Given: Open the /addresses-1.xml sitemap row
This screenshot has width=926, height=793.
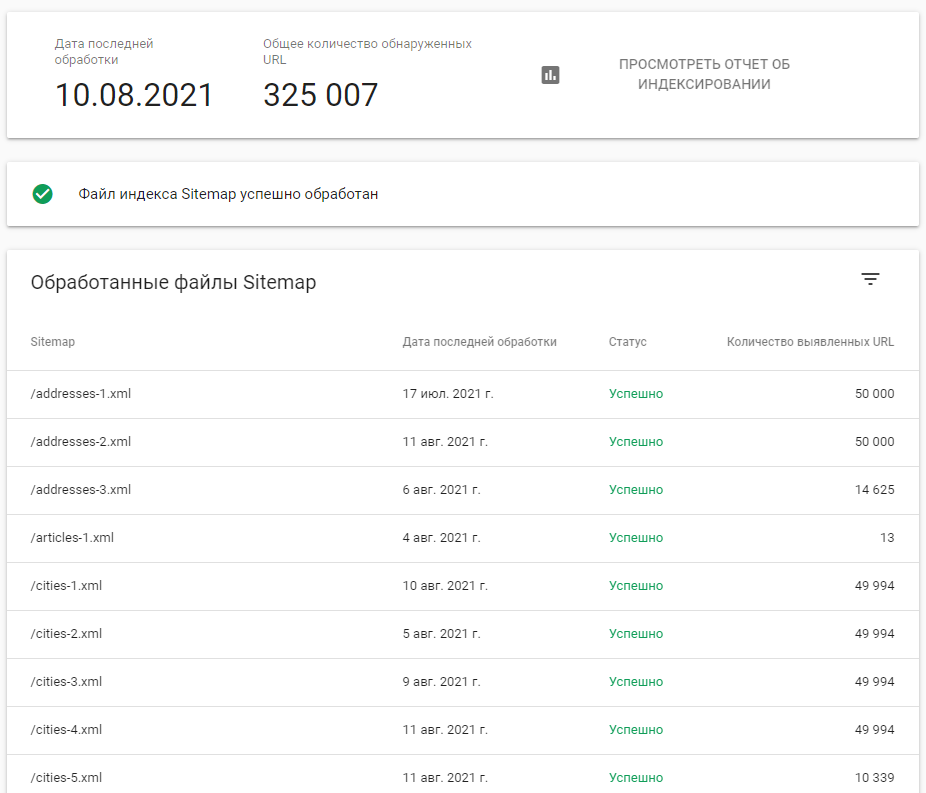Looking at the screenshot, I should pos(81,394).
